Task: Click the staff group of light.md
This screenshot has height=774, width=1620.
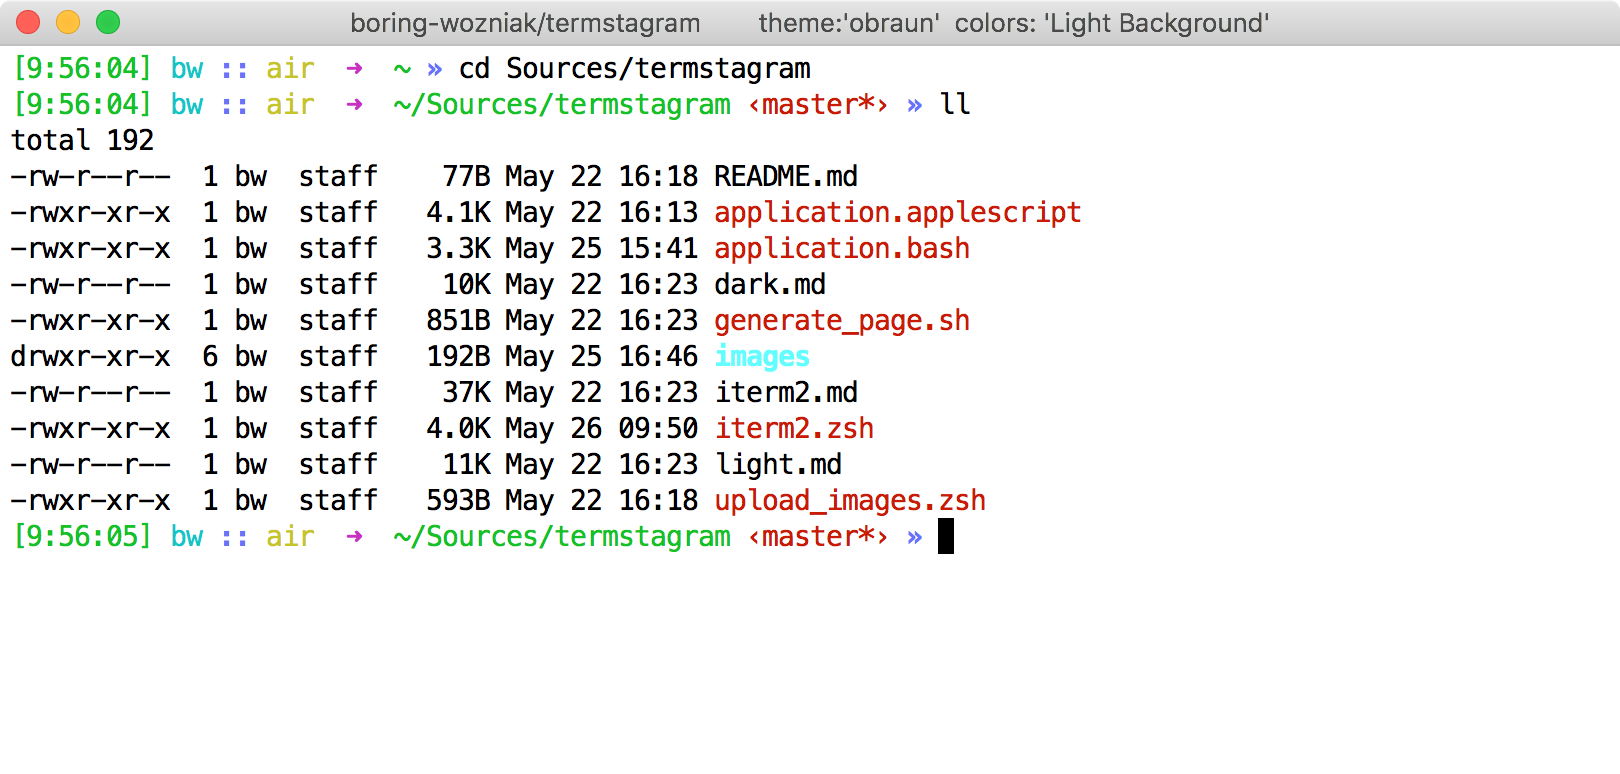Action: click(338, 464)
